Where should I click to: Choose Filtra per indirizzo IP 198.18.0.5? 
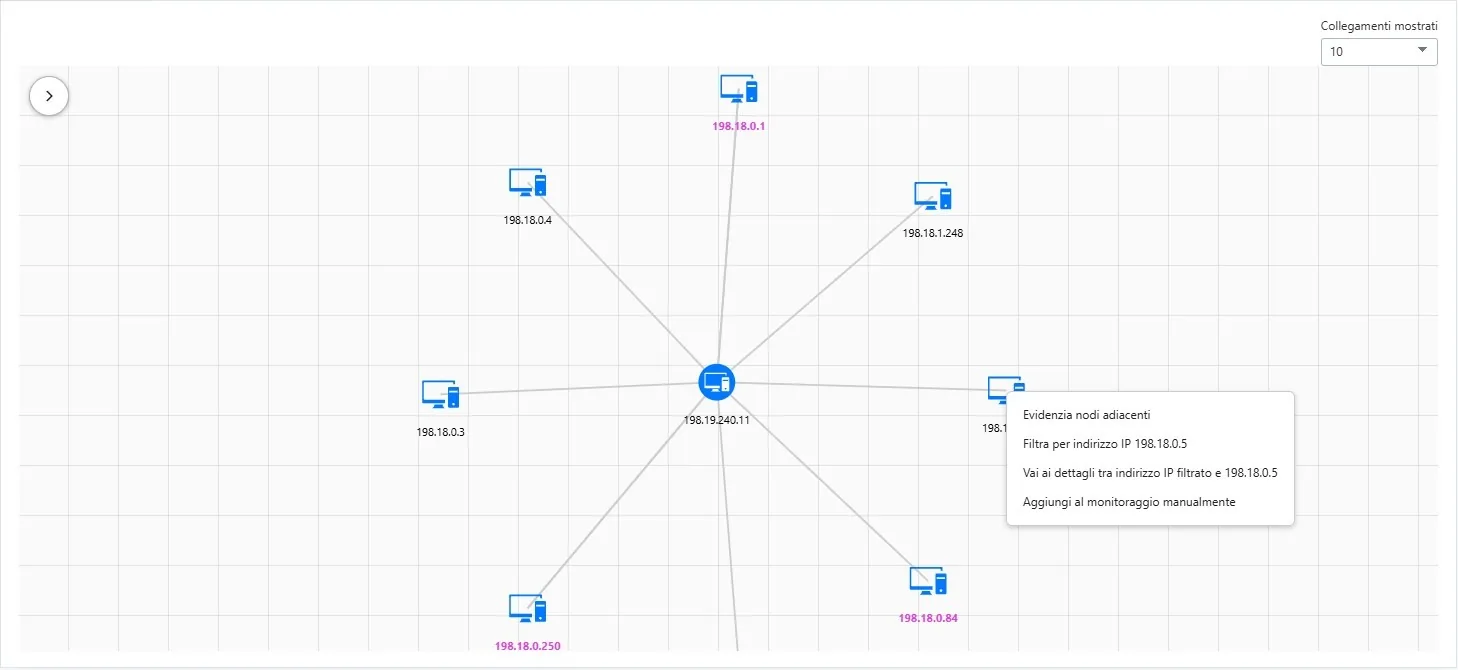coord(1150,444)
